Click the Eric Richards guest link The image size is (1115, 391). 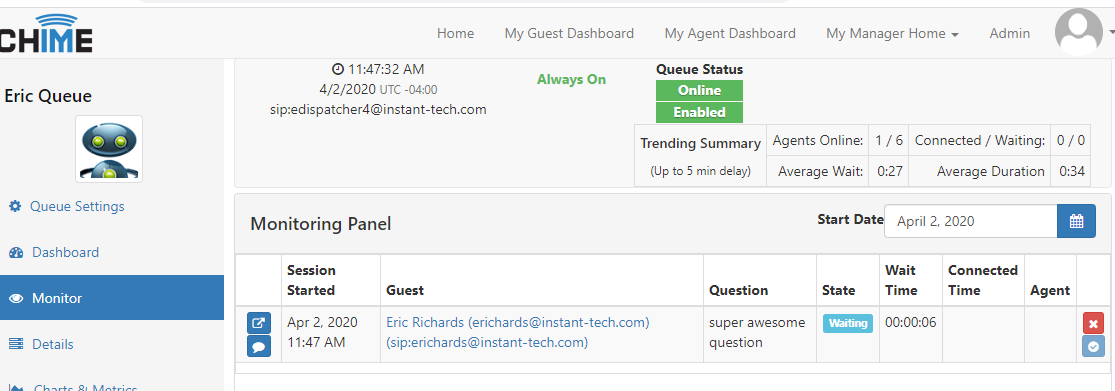[x=518, y=332]
